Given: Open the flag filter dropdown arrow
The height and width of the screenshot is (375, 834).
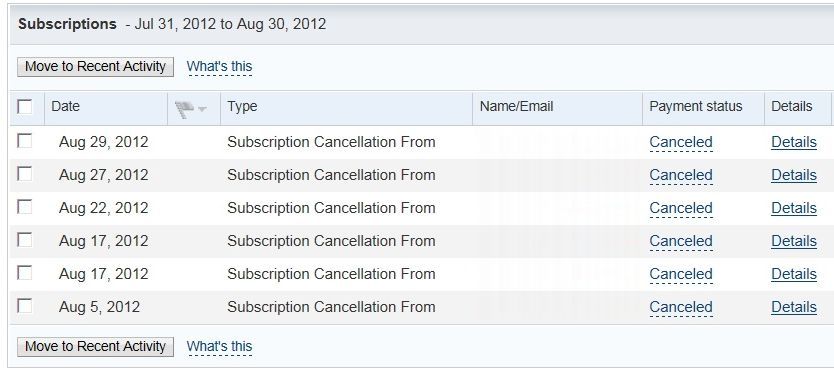Looking at the screenshot, I should [202, 110].
